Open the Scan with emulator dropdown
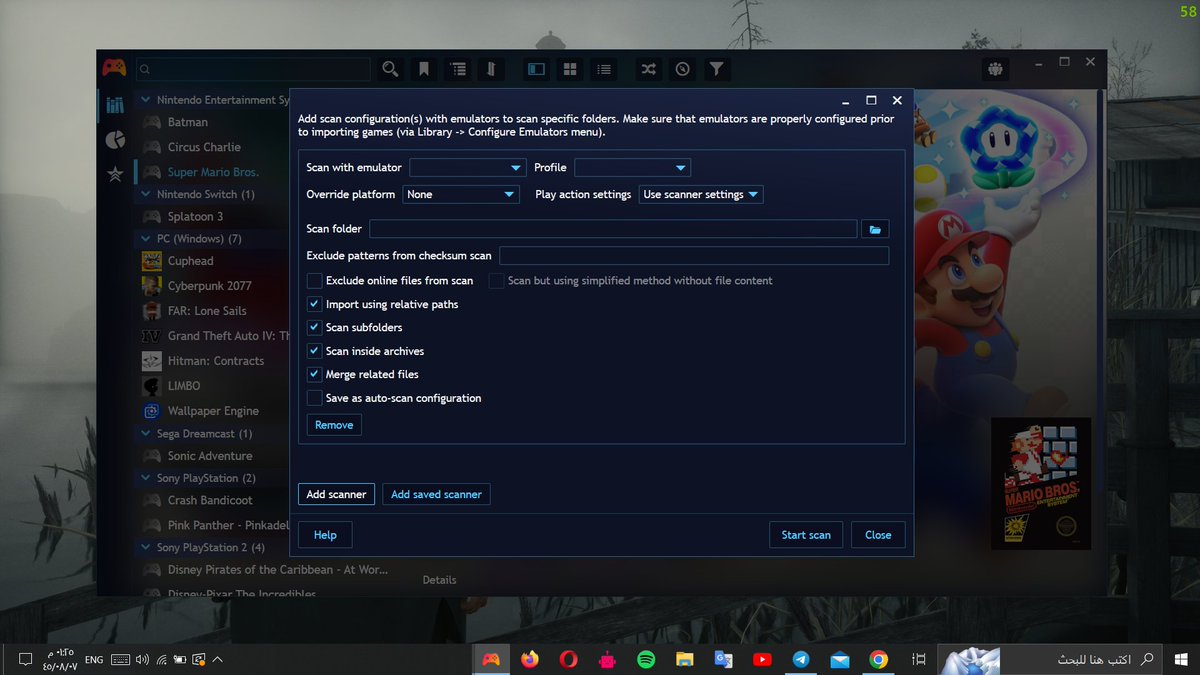The image size is (1200, 675). [x=467, y=168]
